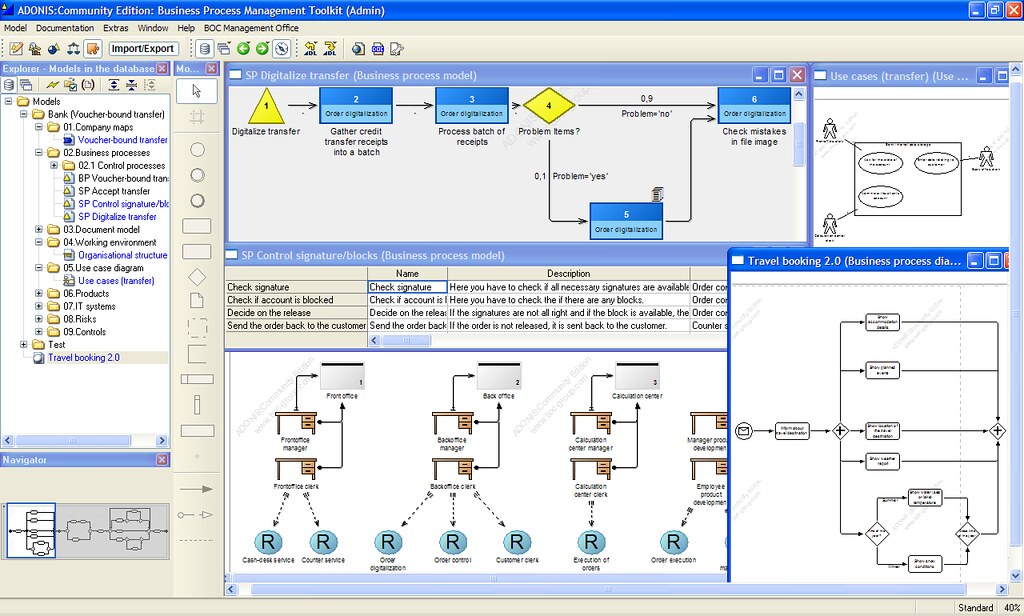Activate the Import/Export puzzle-piece component icon
Image resolution: width=1024 pixels, height=616 pixels.
(x=93, y=48)
